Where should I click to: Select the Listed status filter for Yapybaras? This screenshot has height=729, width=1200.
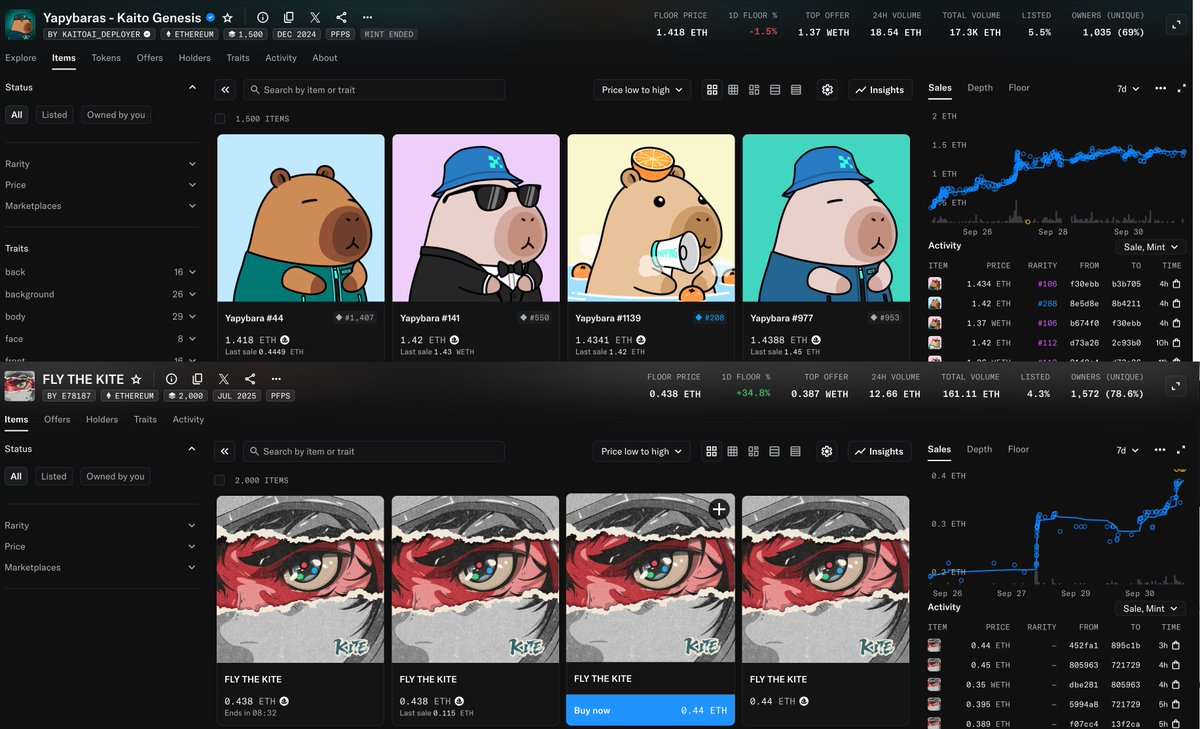click(x=55, y=115)
